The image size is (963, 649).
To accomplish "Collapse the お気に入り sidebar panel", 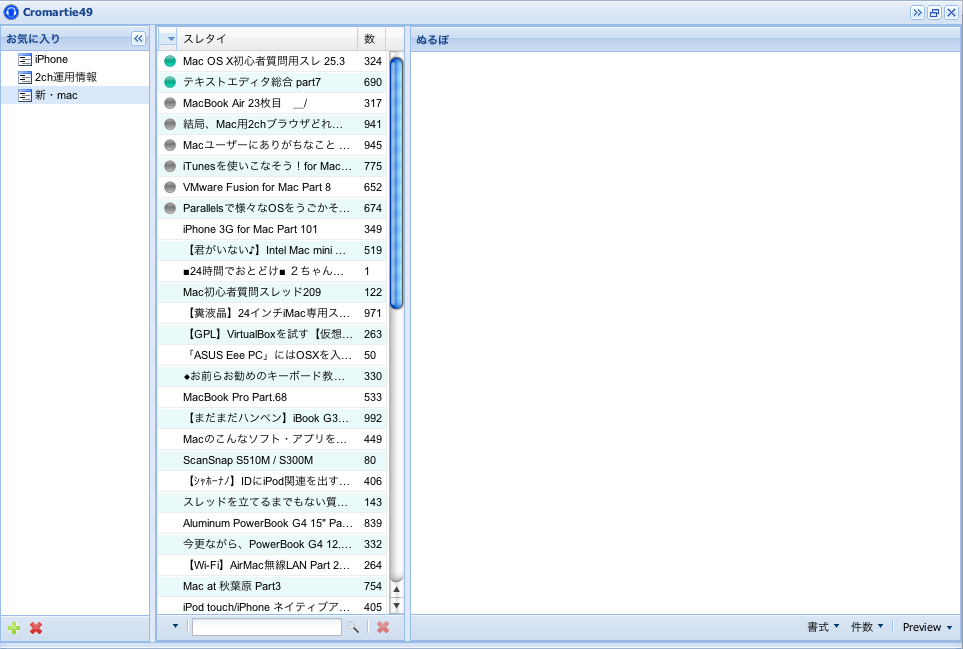I will pos(138,38).
